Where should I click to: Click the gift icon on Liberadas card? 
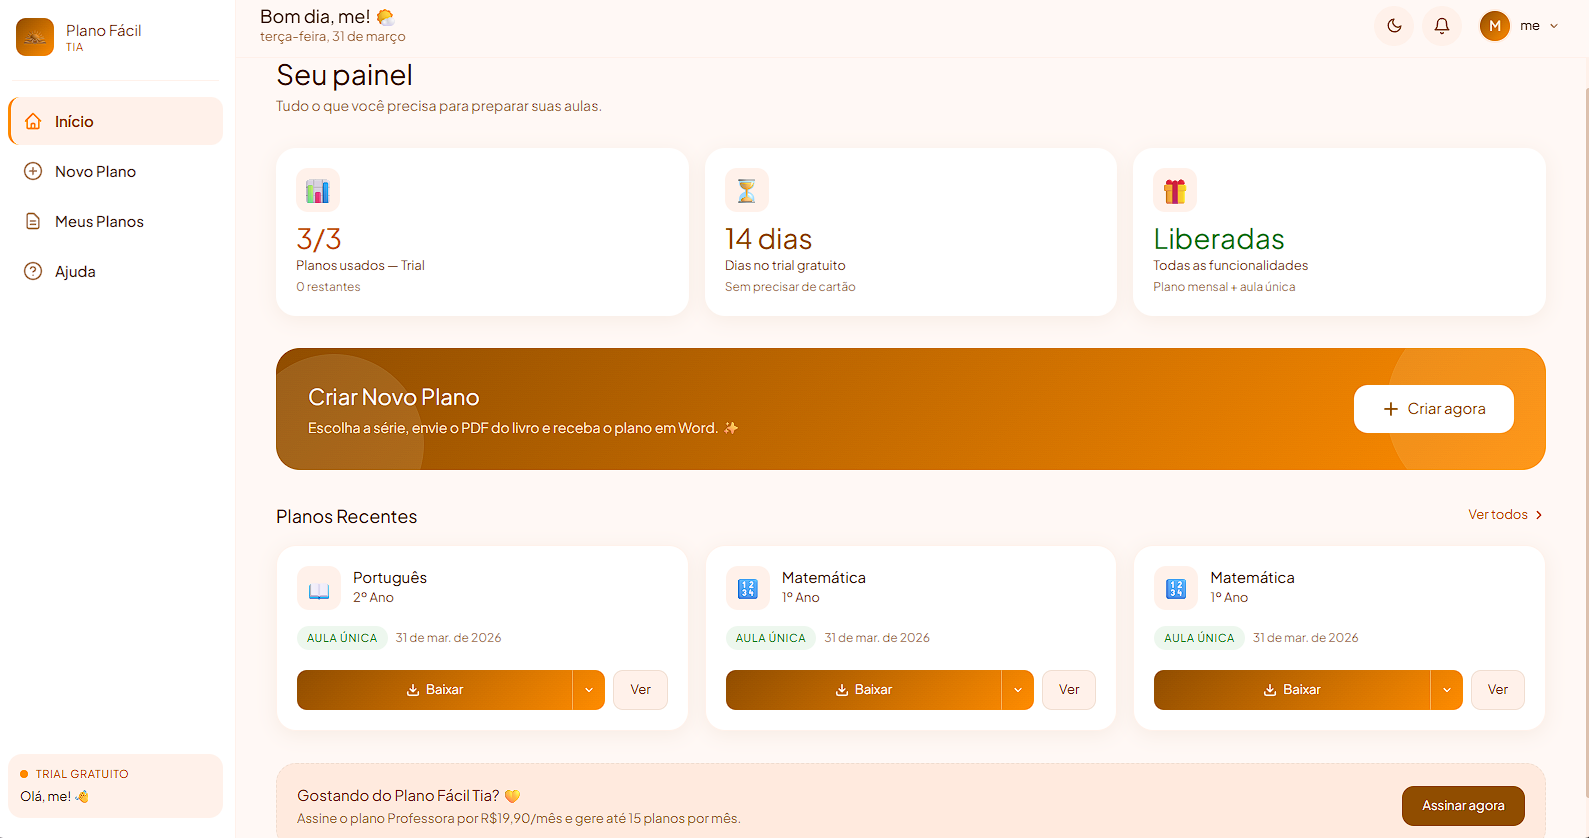tap(1175, 190)
